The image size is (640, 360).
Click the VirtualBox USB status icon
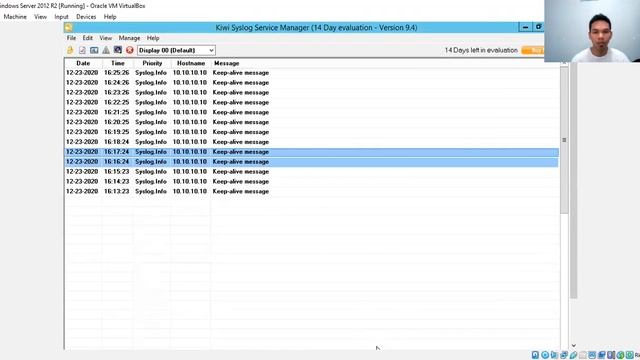pos(573,355)
